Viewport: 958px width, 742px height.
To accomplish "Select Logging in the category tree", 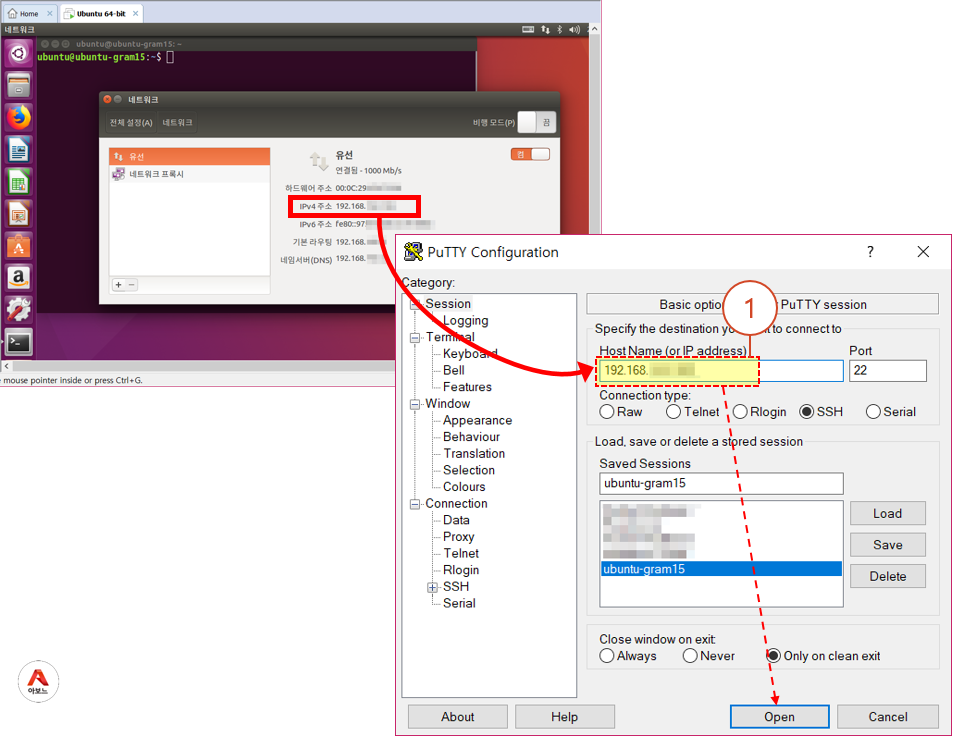I will (x=465, y=320).
